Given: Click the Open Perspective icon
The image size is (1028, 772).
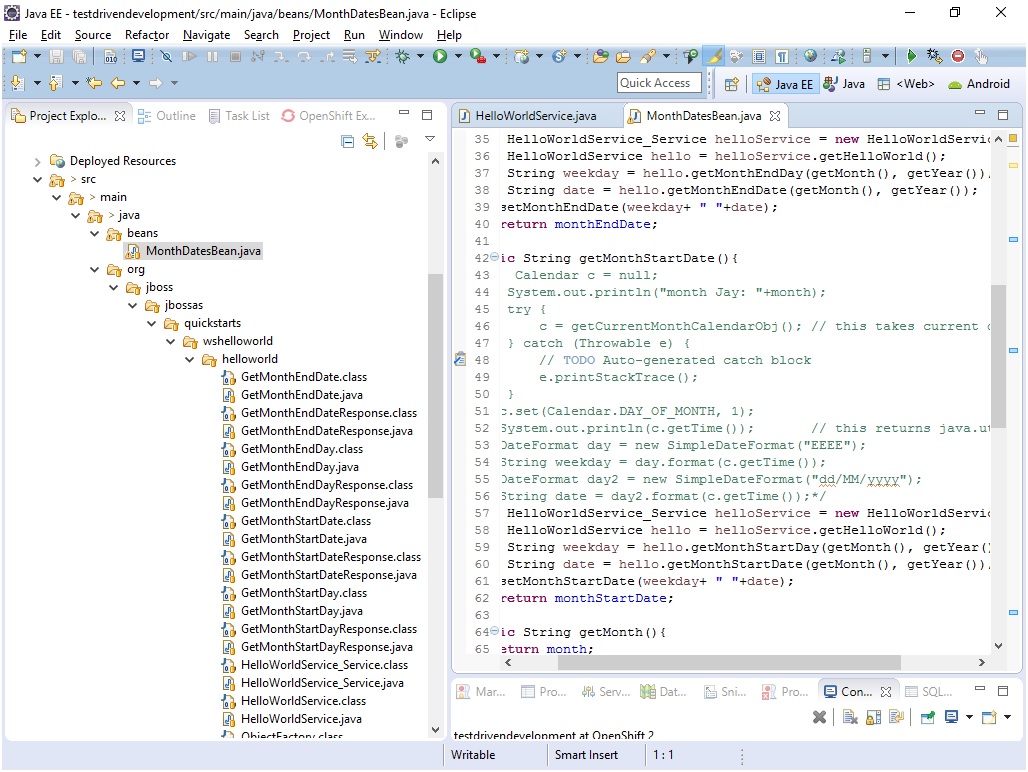Looking at the screenshot, I should coord(731,84).
